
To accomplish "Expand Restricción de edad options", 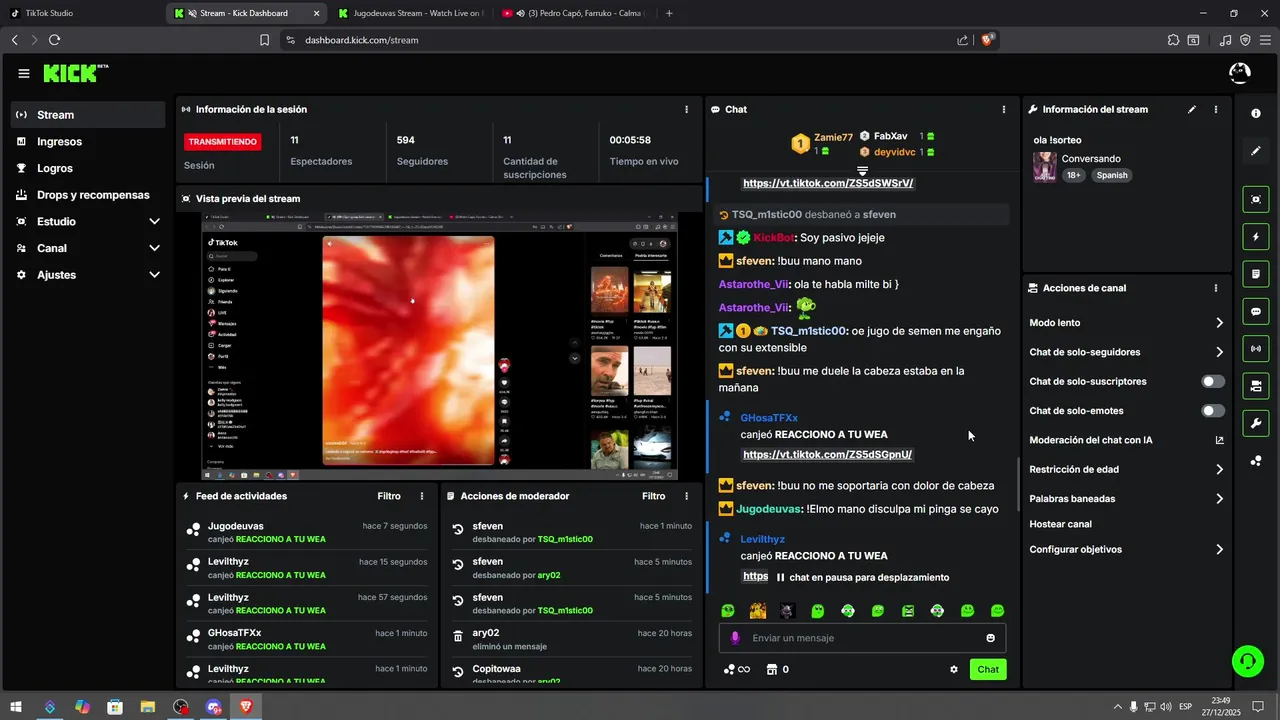I will coord(1219,469).
